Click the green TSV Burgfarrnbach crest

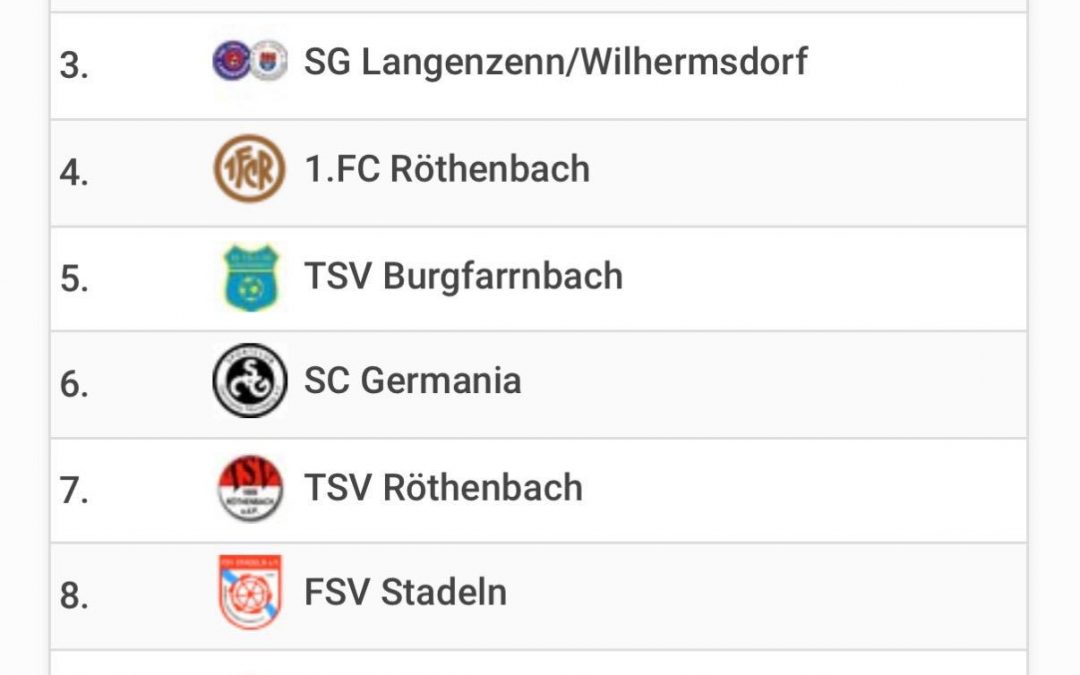(249, 277)
